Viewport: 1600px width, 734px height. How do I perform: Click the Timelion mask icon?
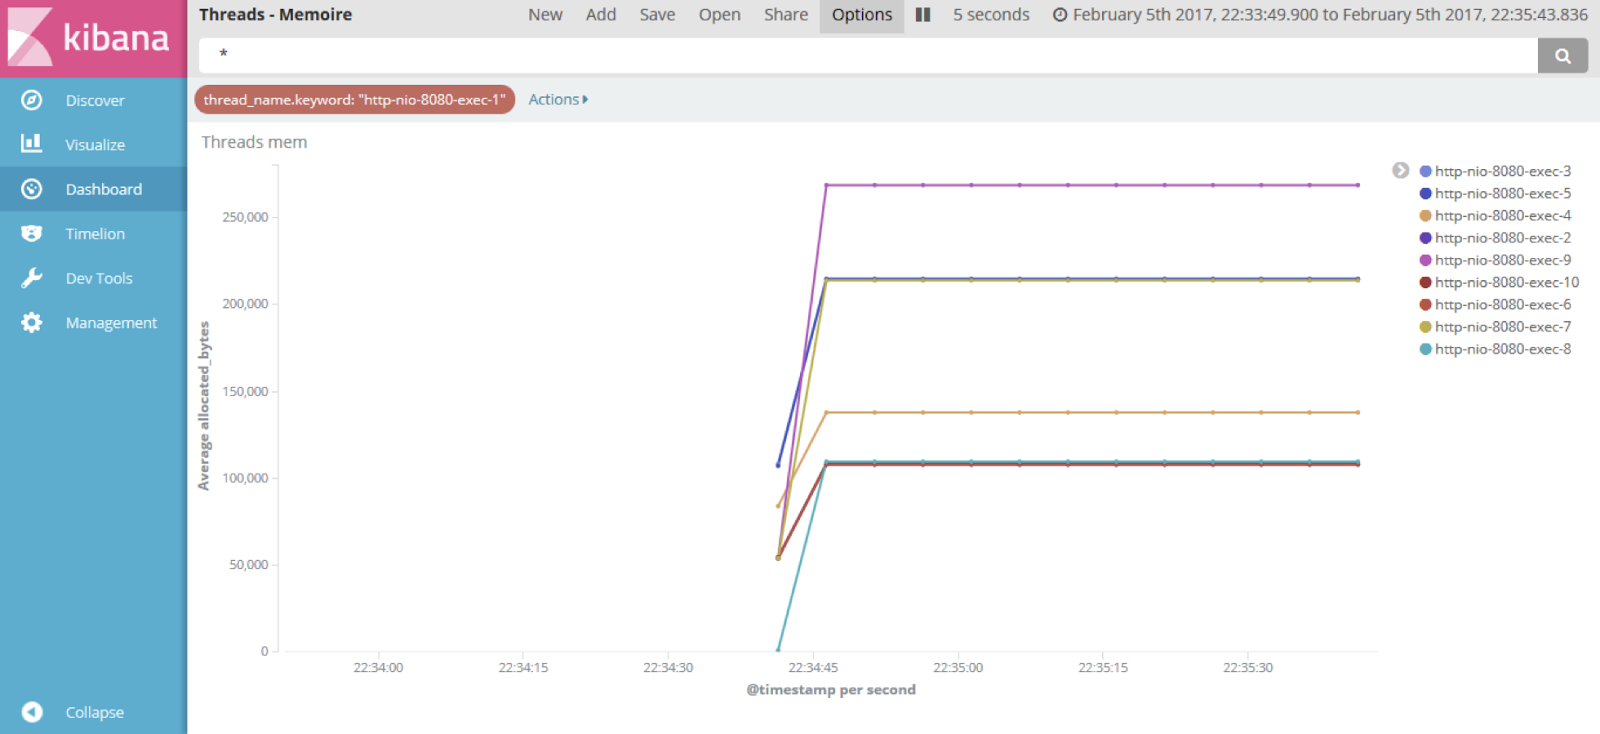pyautogui.click(x=32, y=233)
